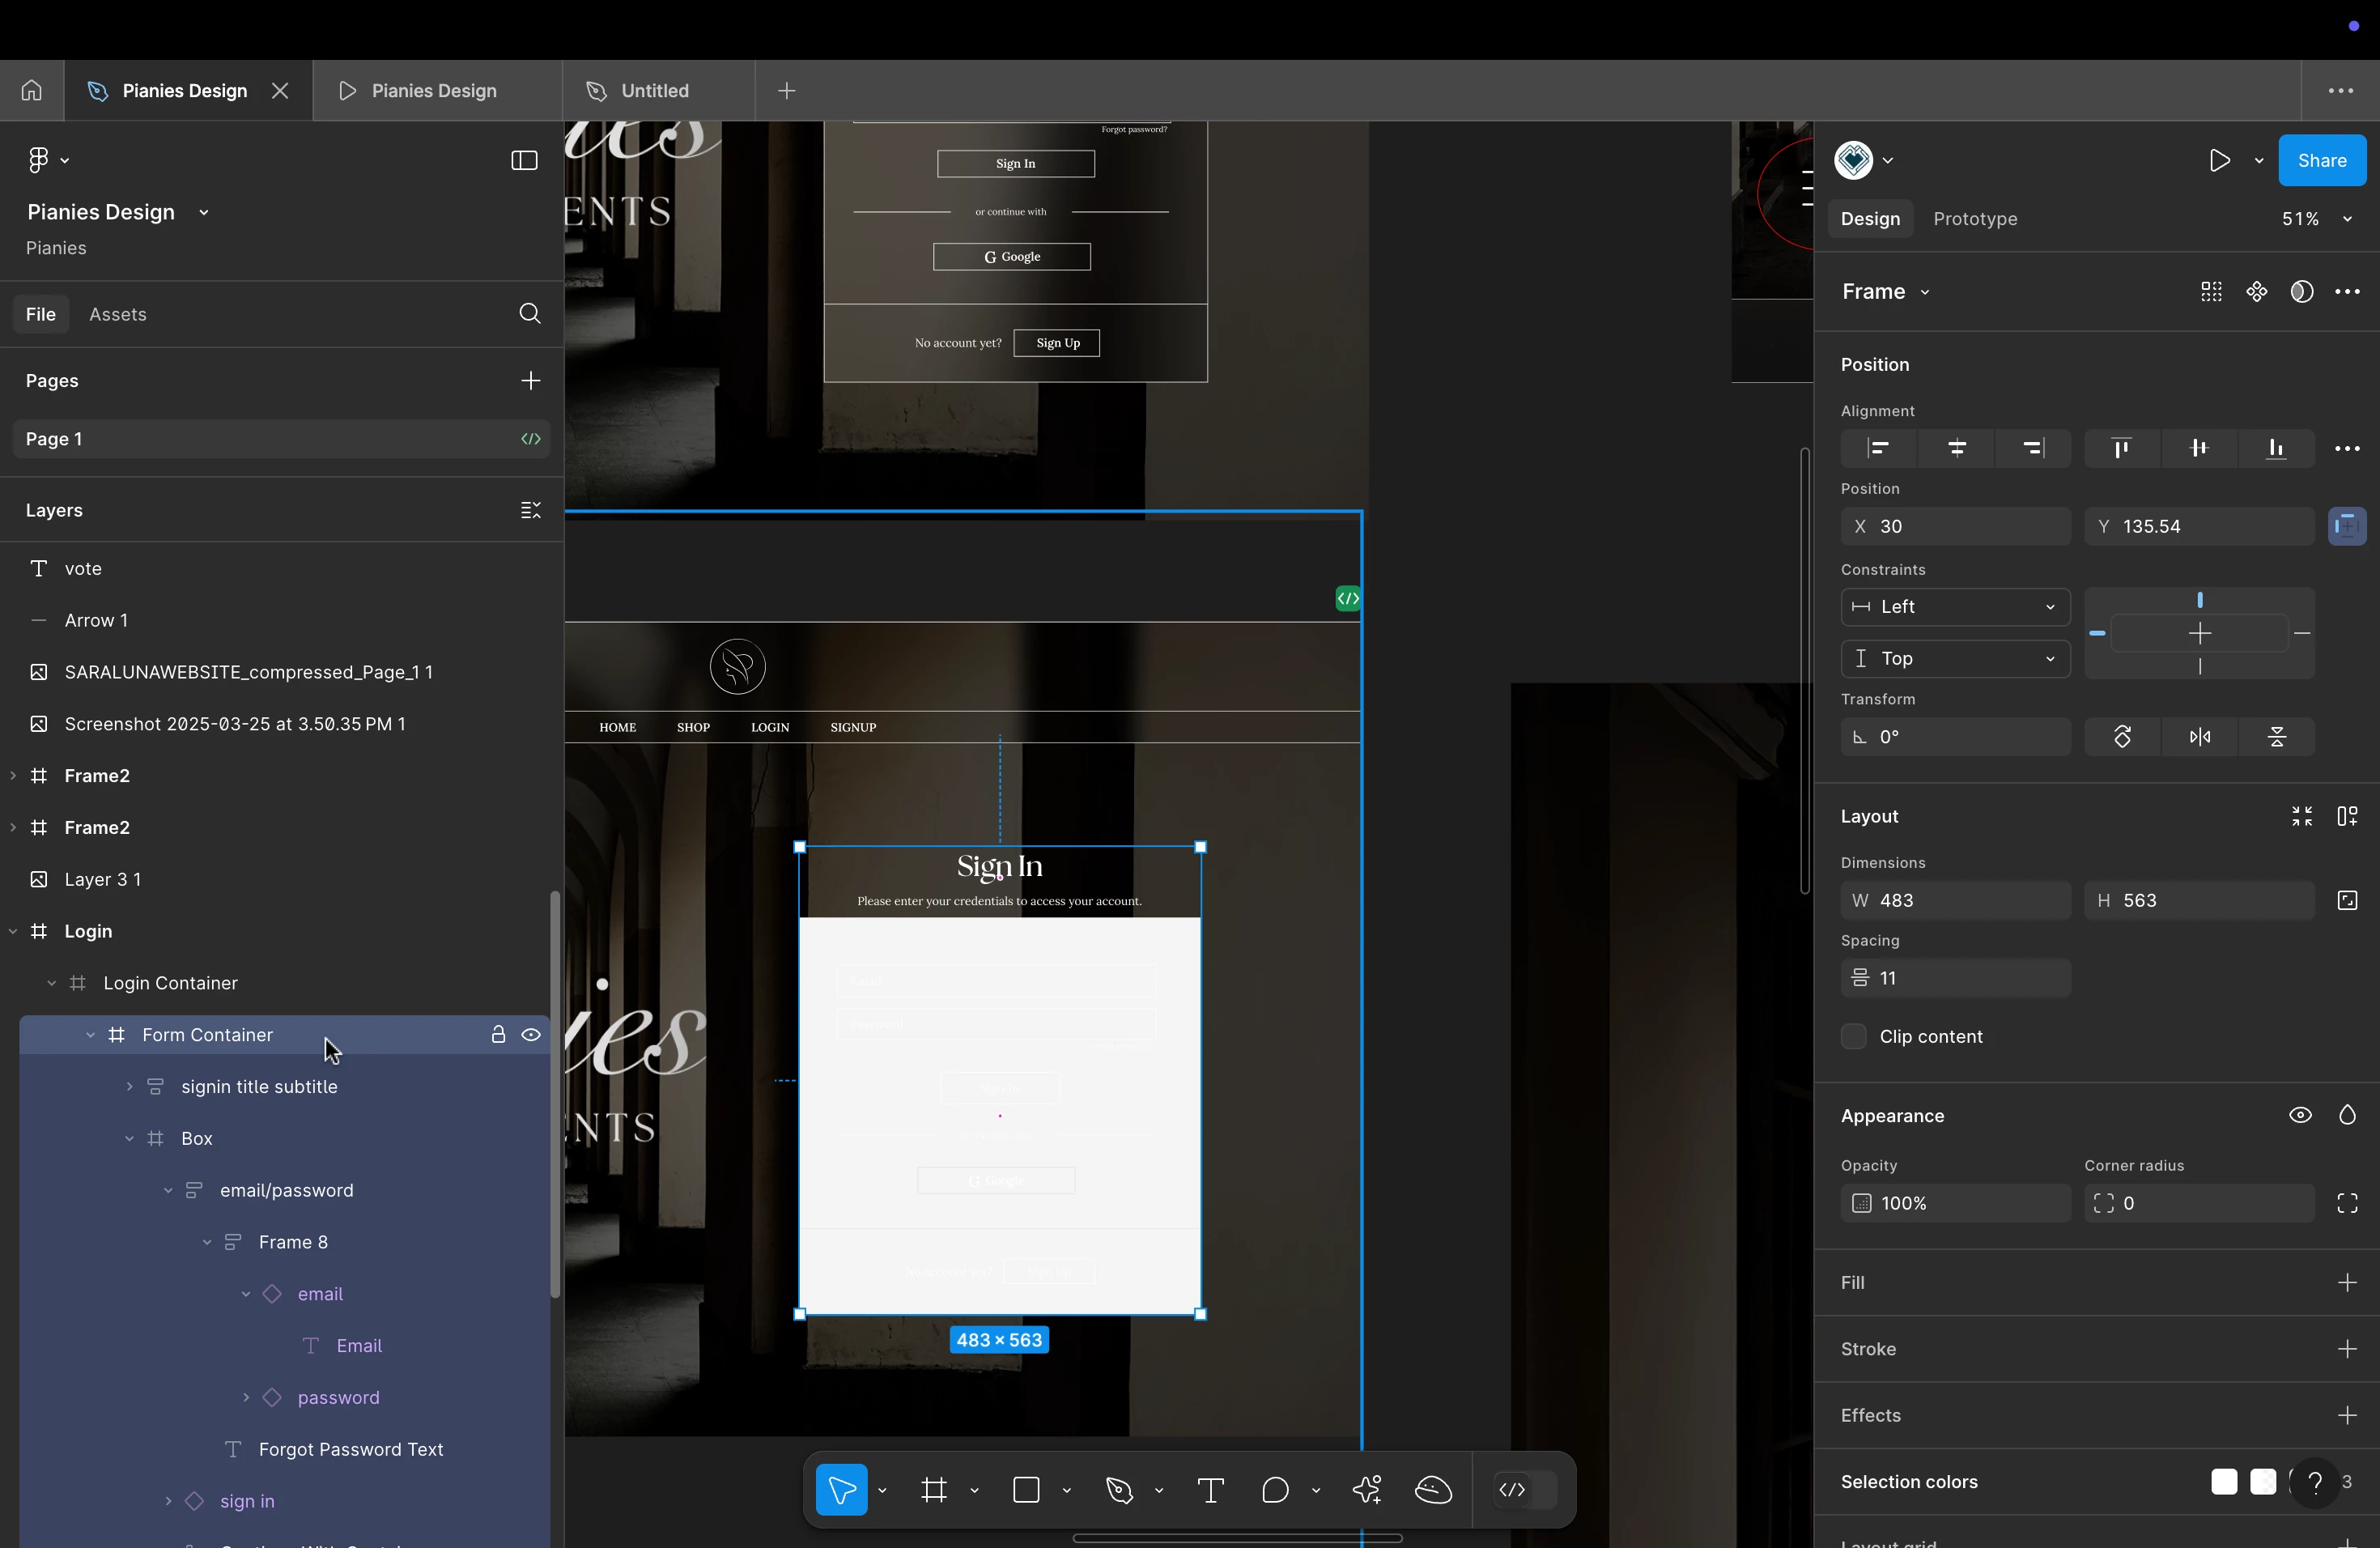This screenshot has width=2380, height=1548.
Task: Switch to second Pianies Design tab
Action: click(437, 91)
